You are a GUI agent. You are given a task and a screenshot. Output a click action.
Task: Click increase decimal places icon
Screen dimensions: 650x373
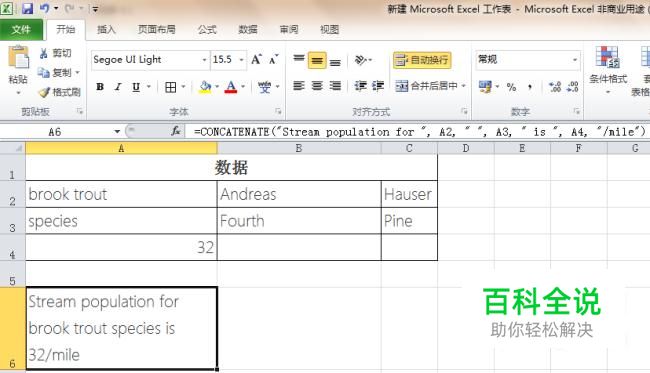coord(555,87)
